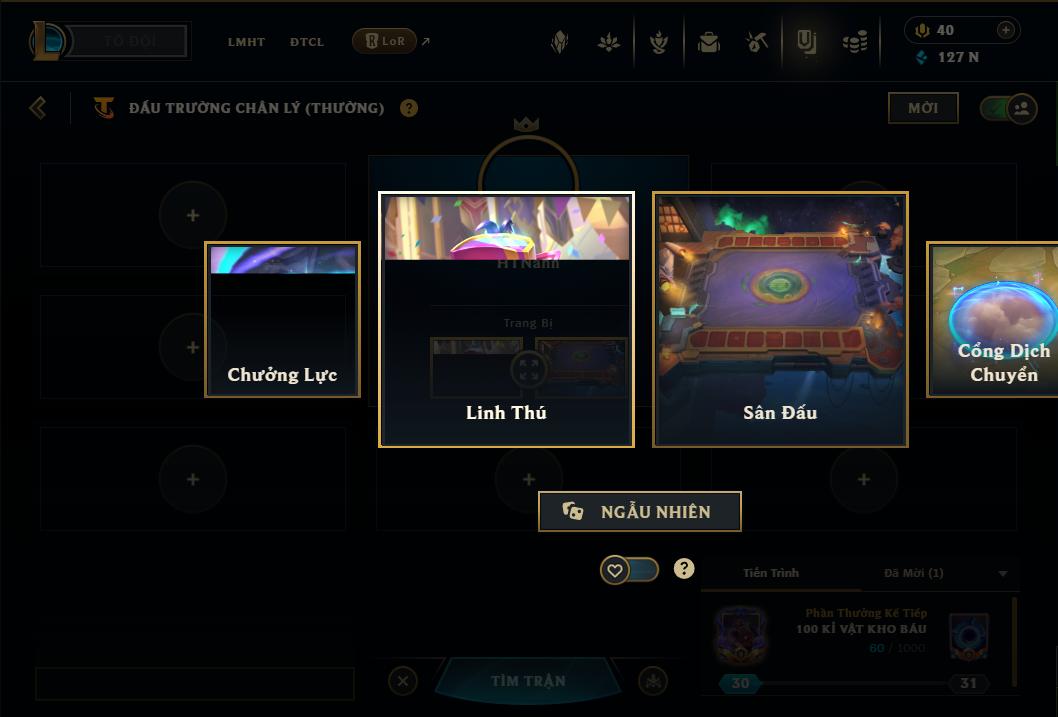Open the profile crest icon in navbar
Image resolution: width=1058 pixels, height=717 pixels.
[x=559, y=42]
